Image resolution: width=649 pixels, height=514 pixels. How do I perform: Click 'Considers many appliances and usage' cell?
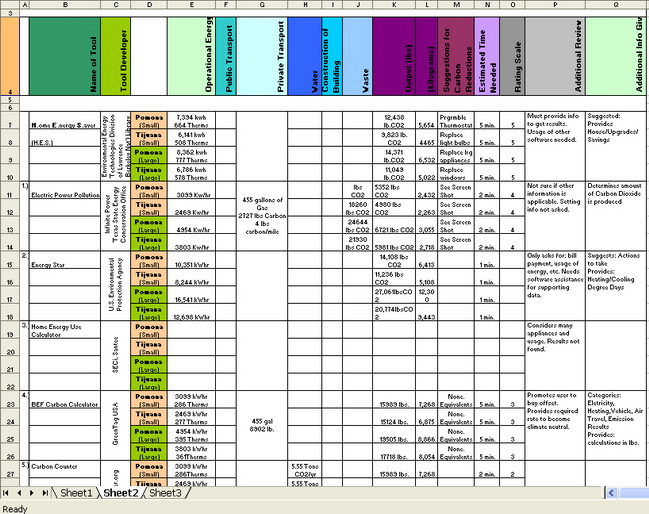coord(555,355)
